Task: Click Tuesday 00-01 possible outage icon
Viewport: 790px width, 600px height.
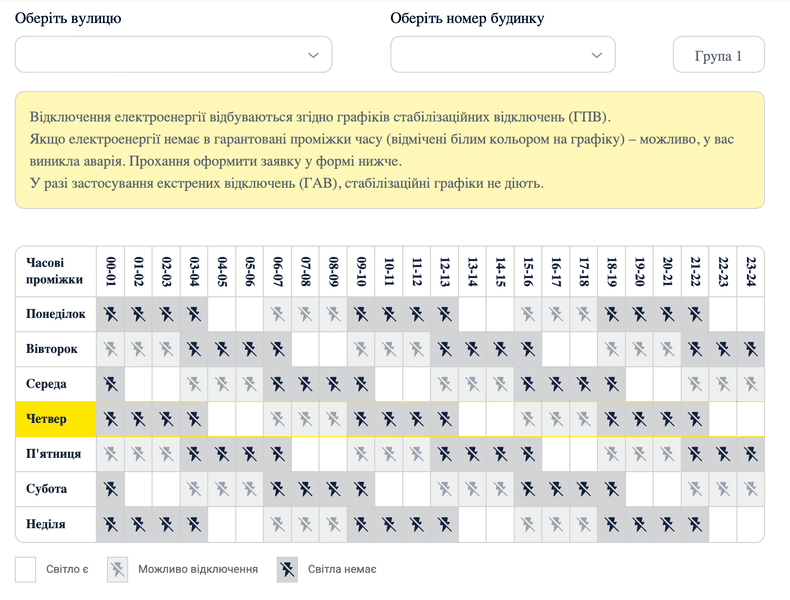Action: (111, 349)
